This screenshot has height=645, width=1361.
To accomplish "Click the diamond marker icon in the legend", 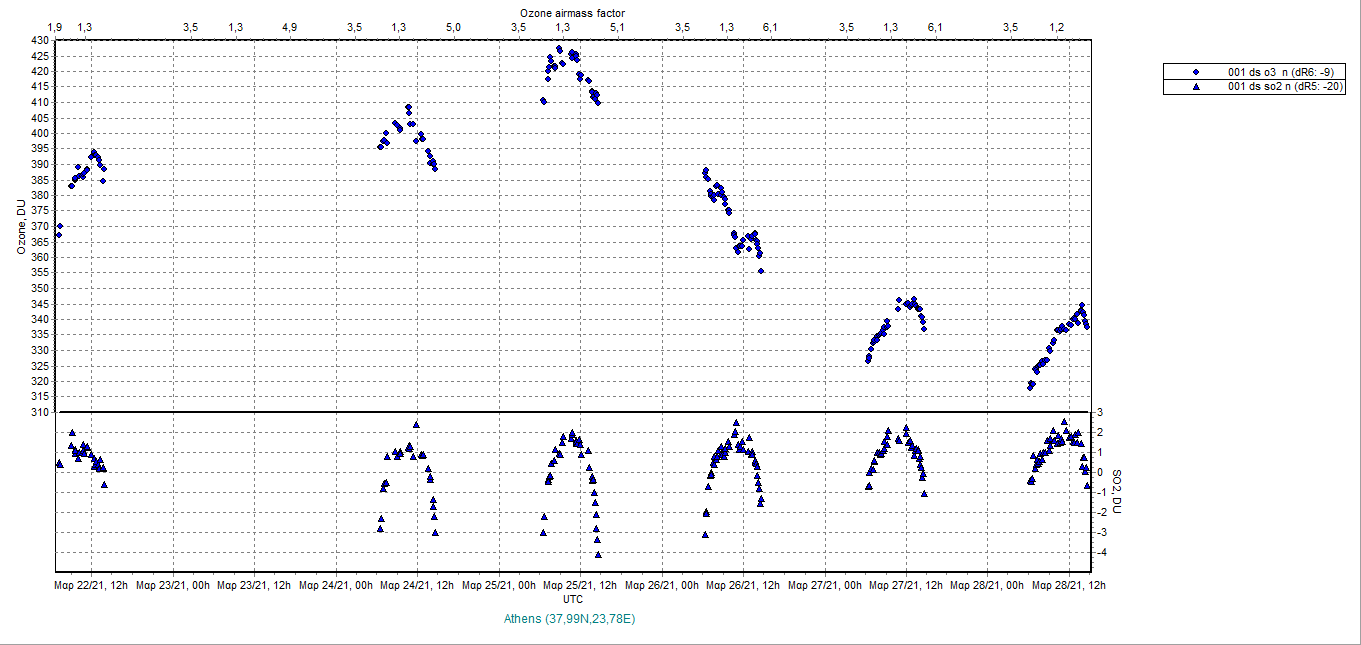I will pyautogui.click(x=1195, y=72).
